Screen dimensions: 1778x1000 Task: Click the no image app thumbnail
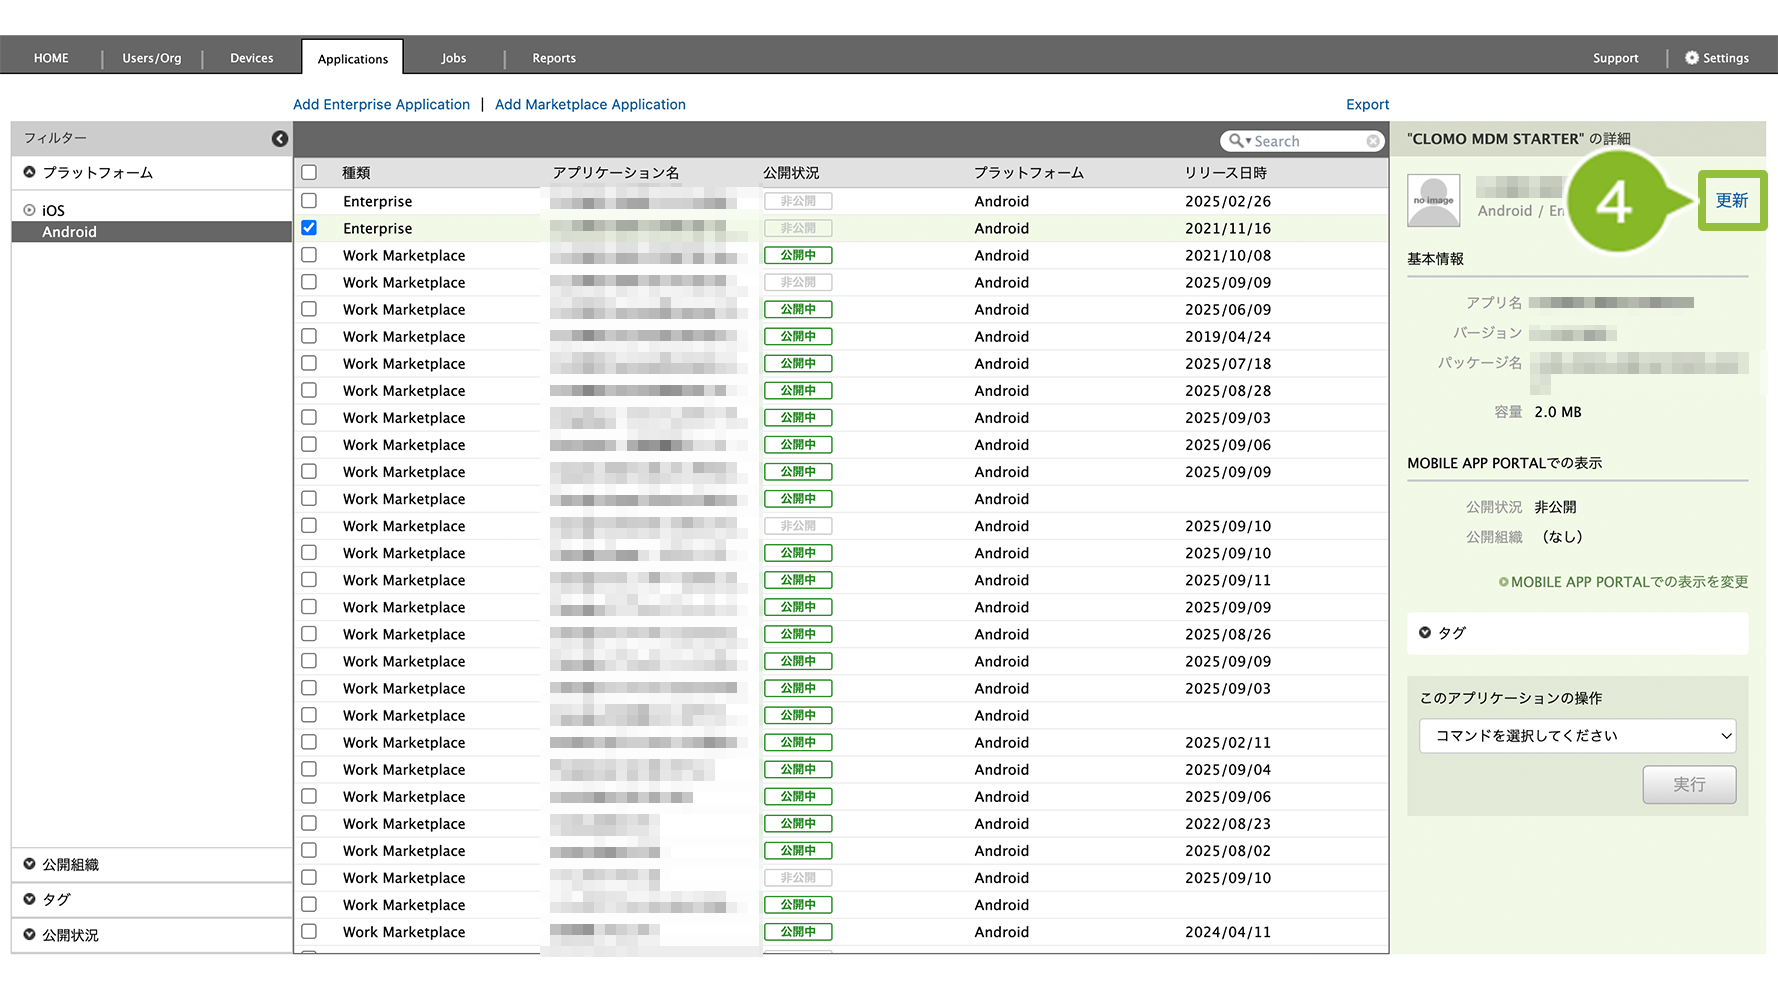[x=1433, y=200]
